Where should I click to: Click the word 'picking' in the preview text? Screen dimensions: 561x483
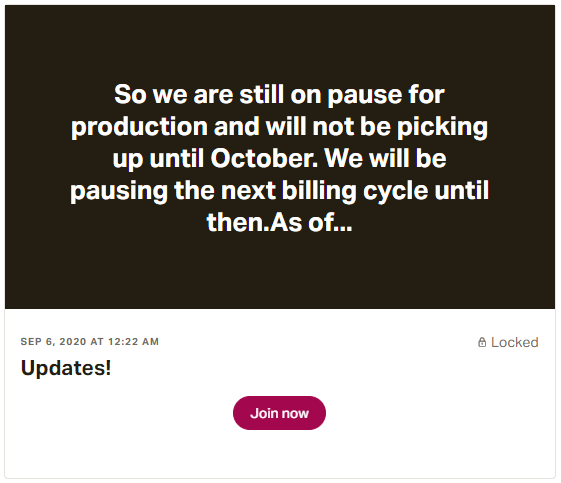[443, 128]
